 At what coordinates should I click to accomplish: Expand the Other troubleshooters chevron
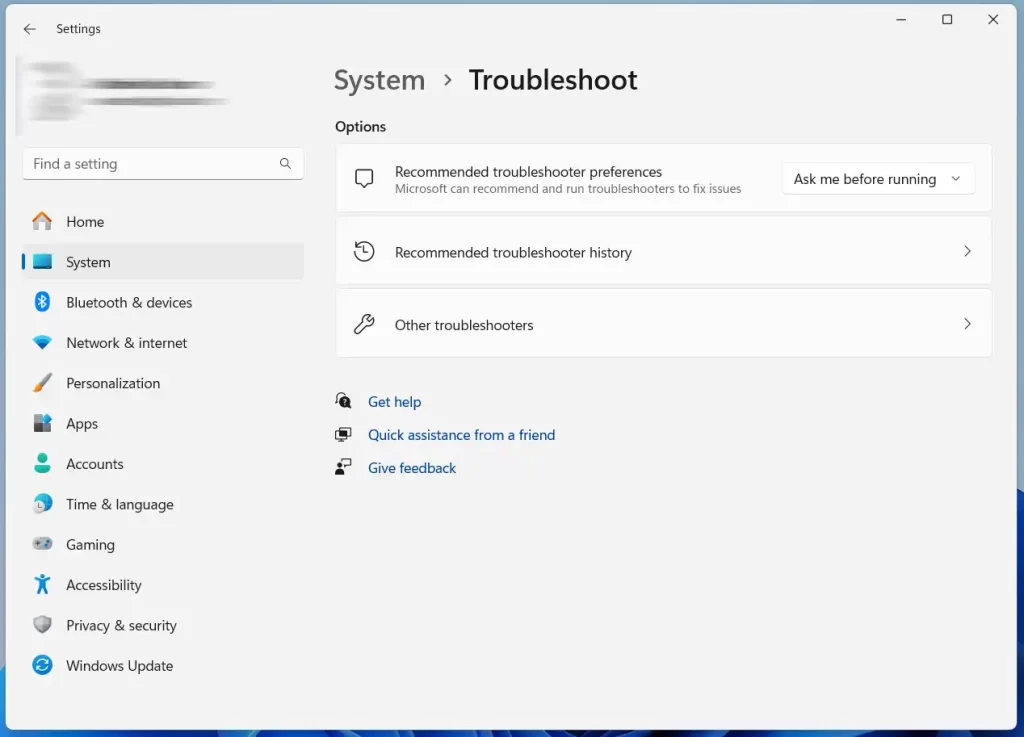(x=967, y=324)
